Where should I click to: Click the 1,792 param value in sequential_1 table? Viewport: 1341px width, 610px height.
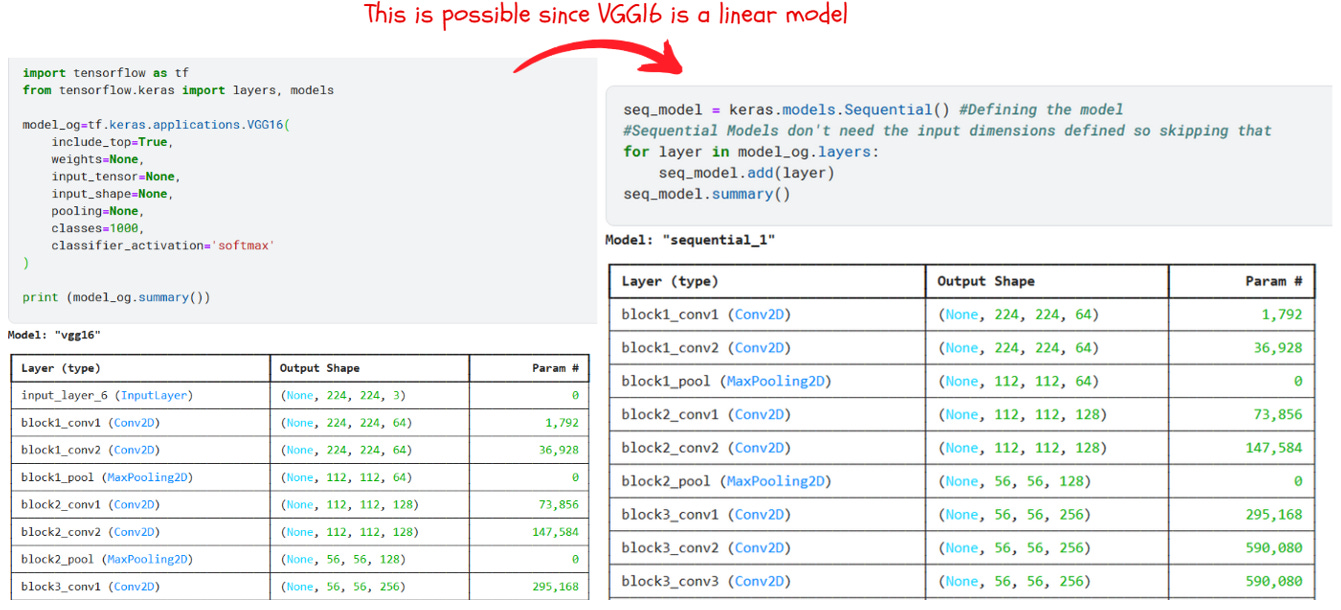click(1280, 315)
